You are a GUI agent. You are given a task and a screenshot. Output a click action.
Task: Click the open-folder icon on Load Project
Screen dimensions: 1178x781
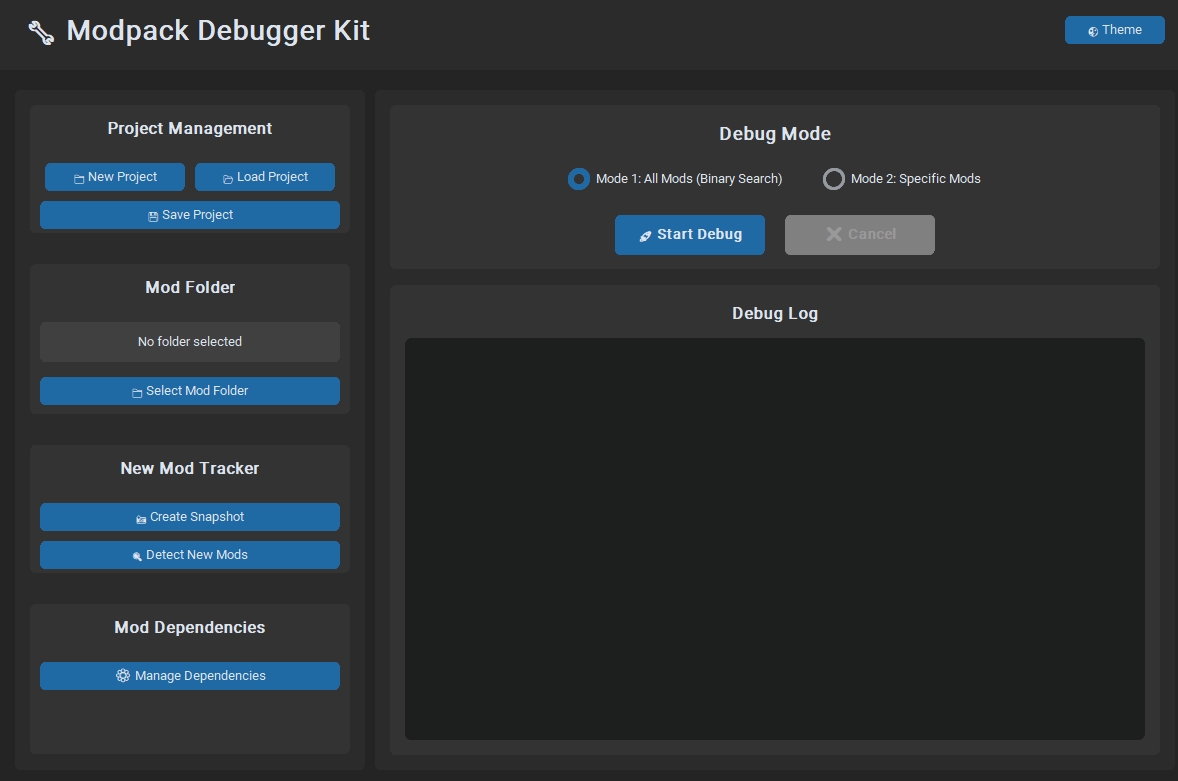click(x=228, y=178)
